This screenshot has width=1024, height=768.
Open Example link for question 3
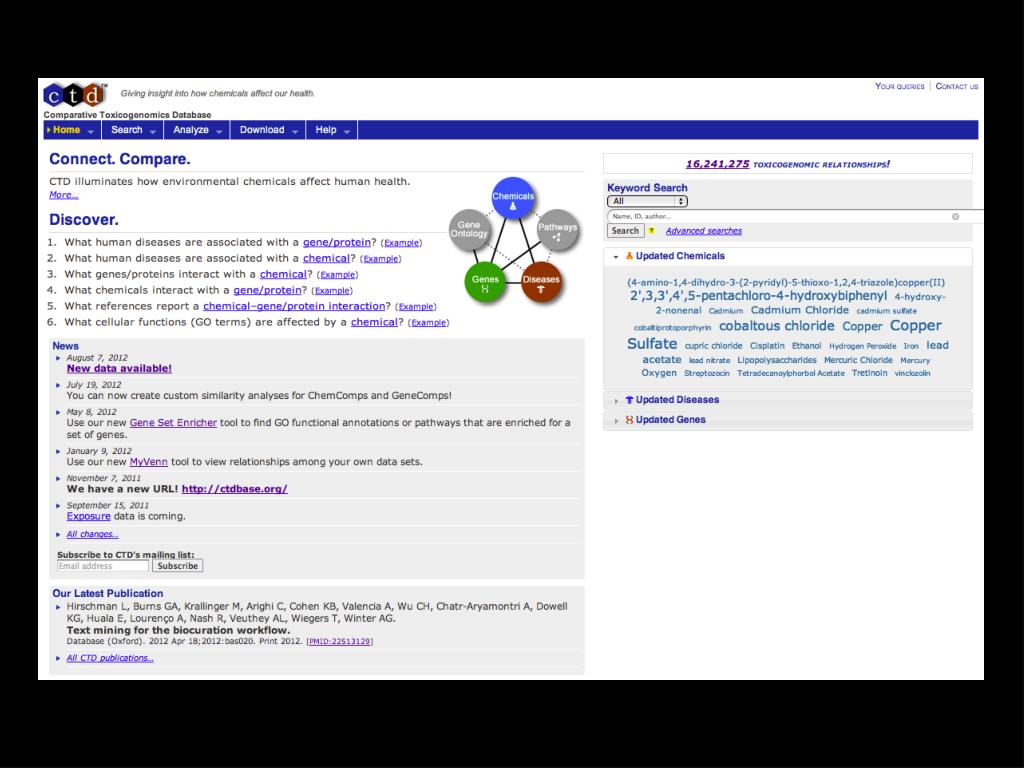pyautogui.click(x=338, y=275)
